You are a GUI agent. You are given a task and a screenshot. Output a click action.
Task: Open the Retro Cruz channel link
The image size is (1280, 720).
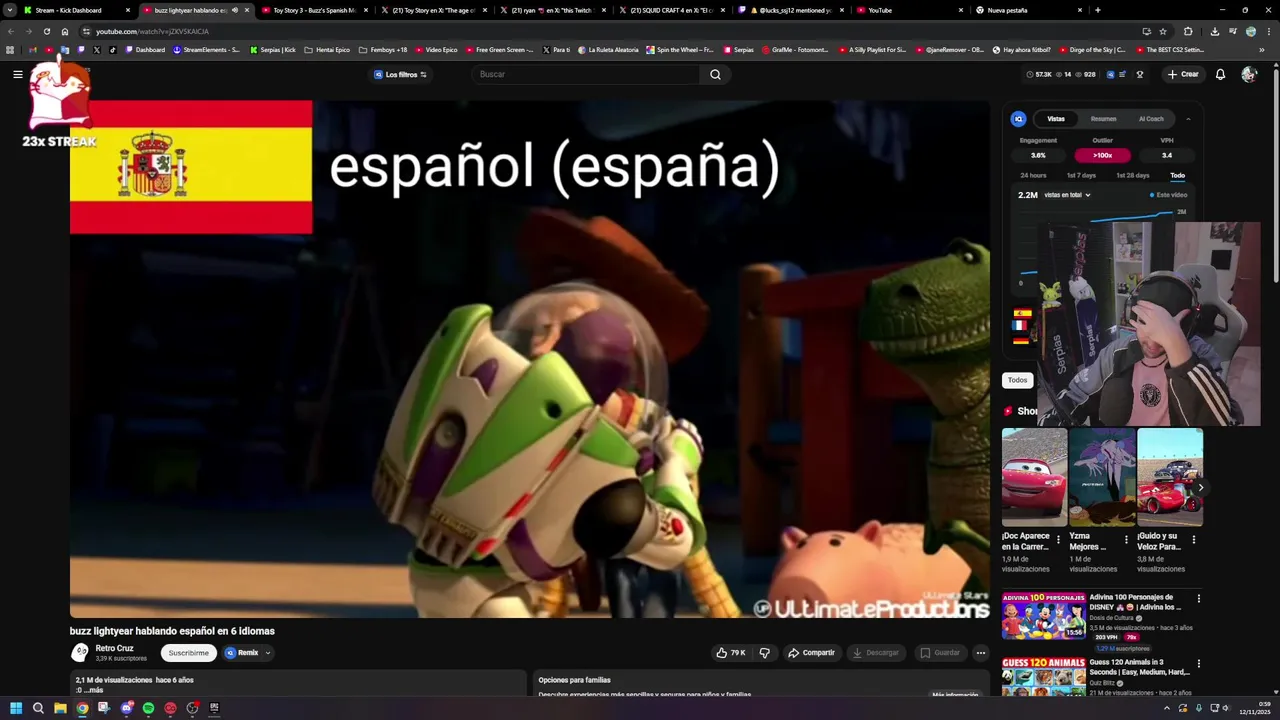click(114, 648)
